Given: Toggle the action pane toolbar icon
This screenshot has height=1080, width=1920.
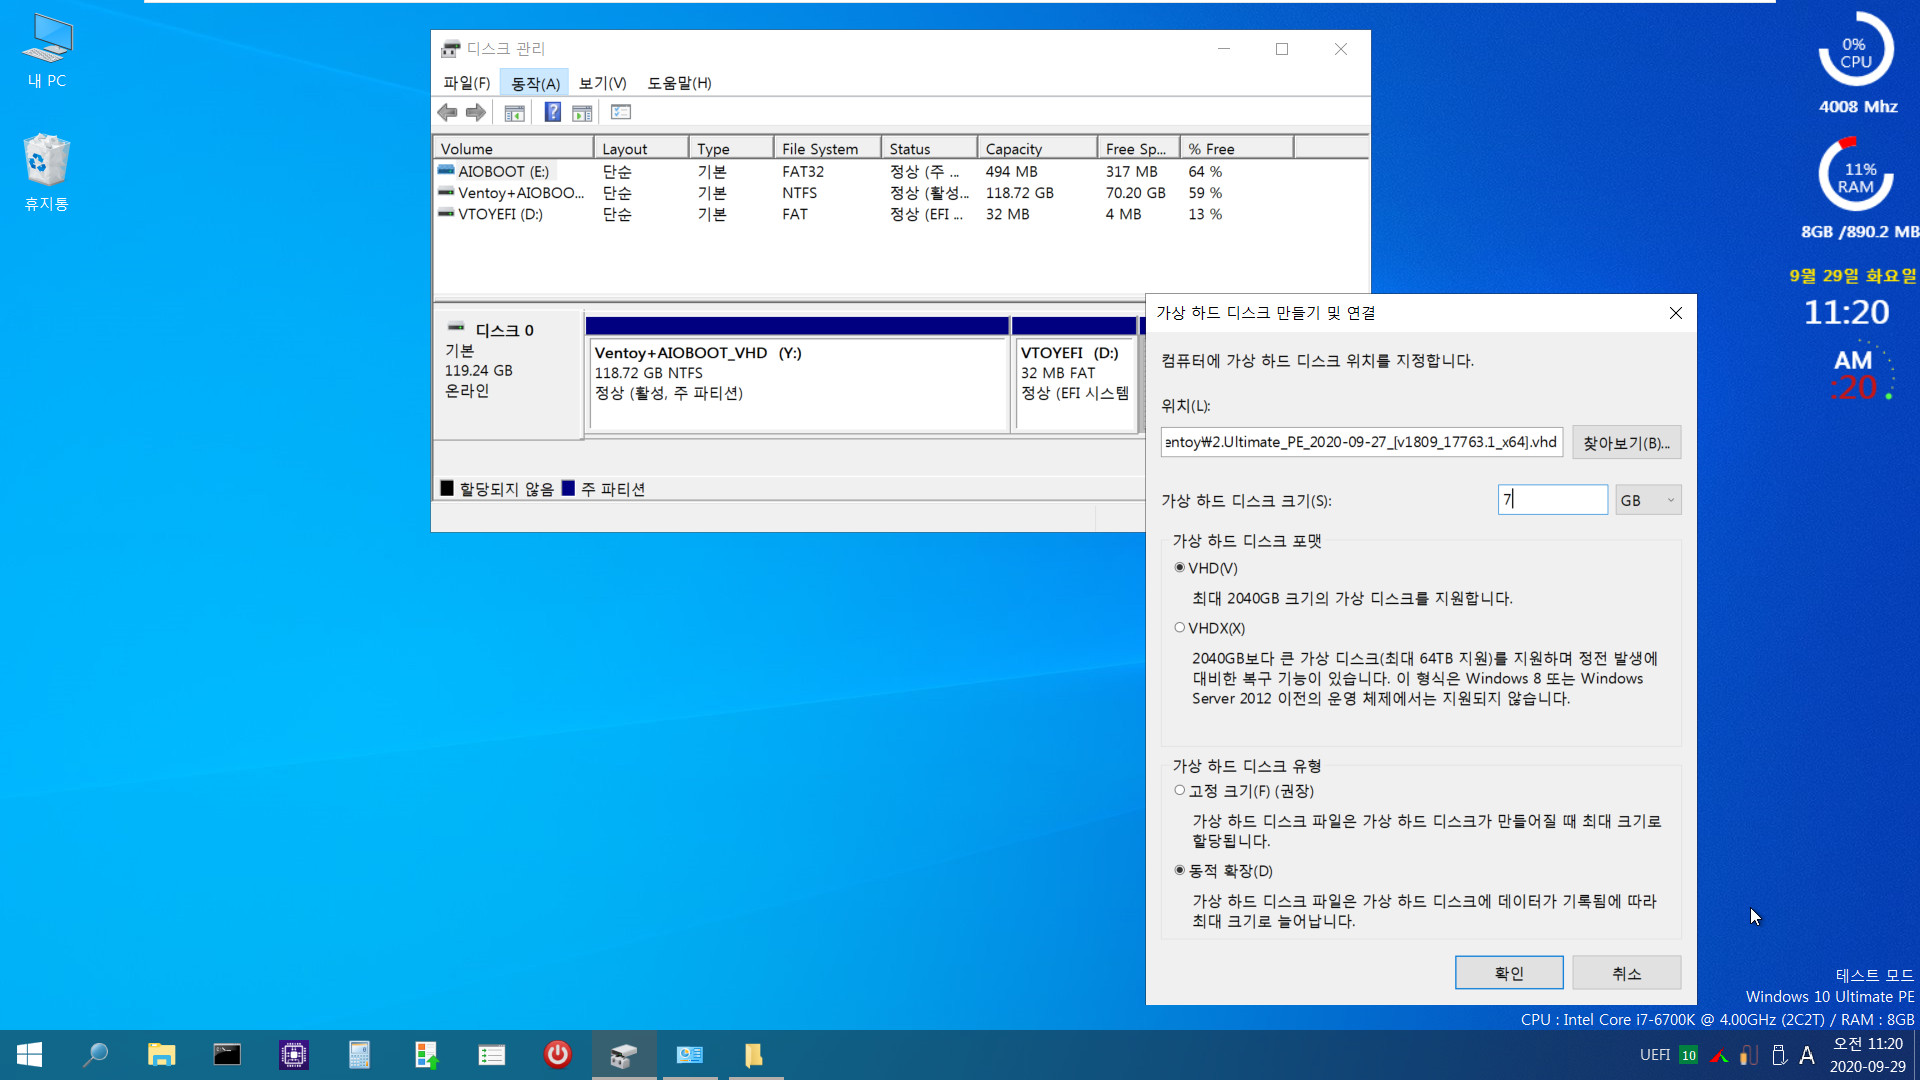Looking at the screenshot, I should [x=582, y=113].
